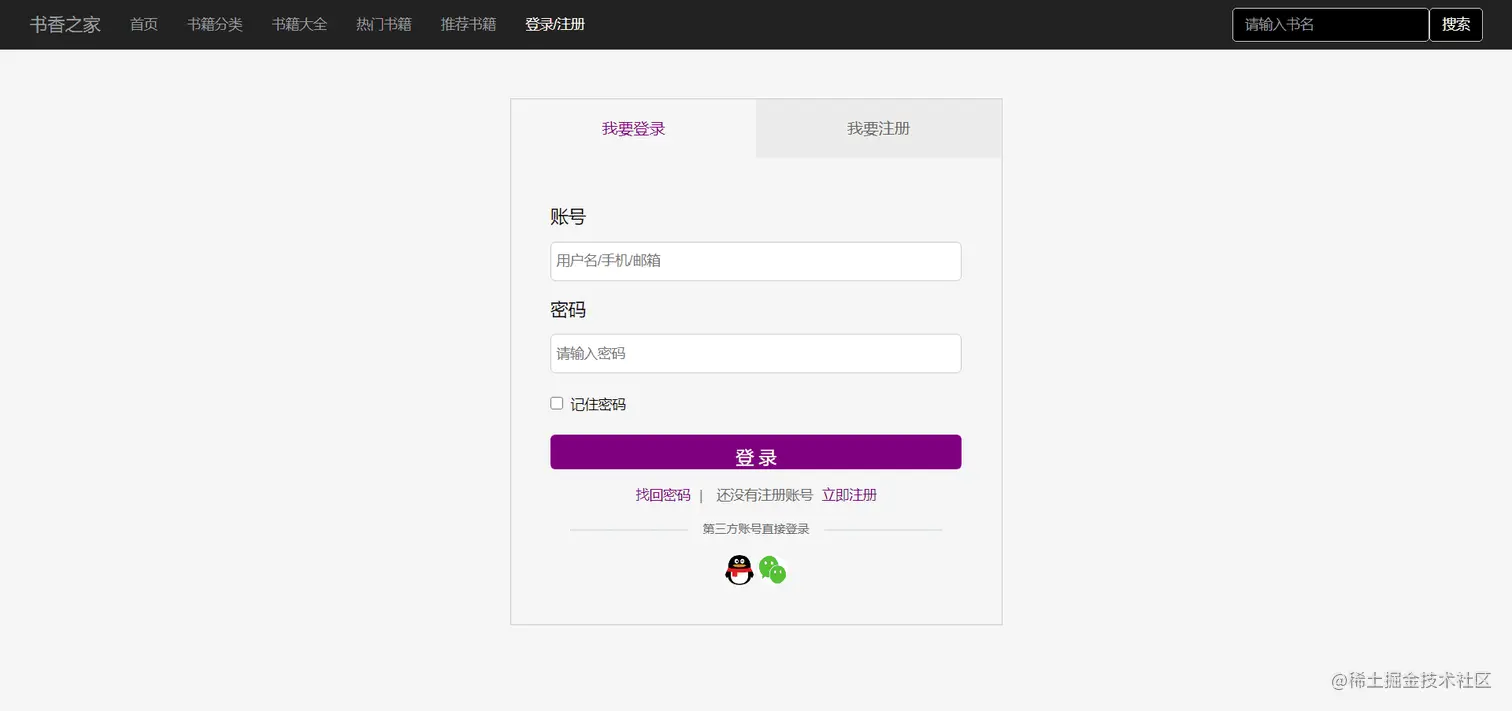Image resolution: width=1512 pixels, height=711 pixels.
Task: Visit the 推荐书籍 section
Action: coord(467,24)
